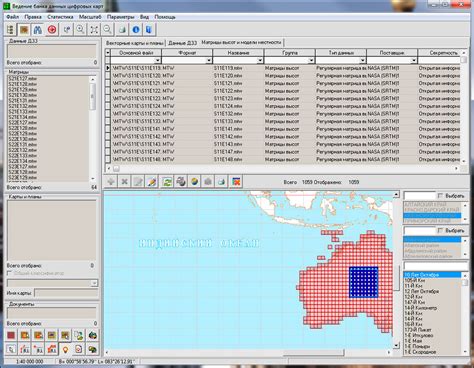Click the 'Название' column header

pyautogui.click(x=238, y=53)
